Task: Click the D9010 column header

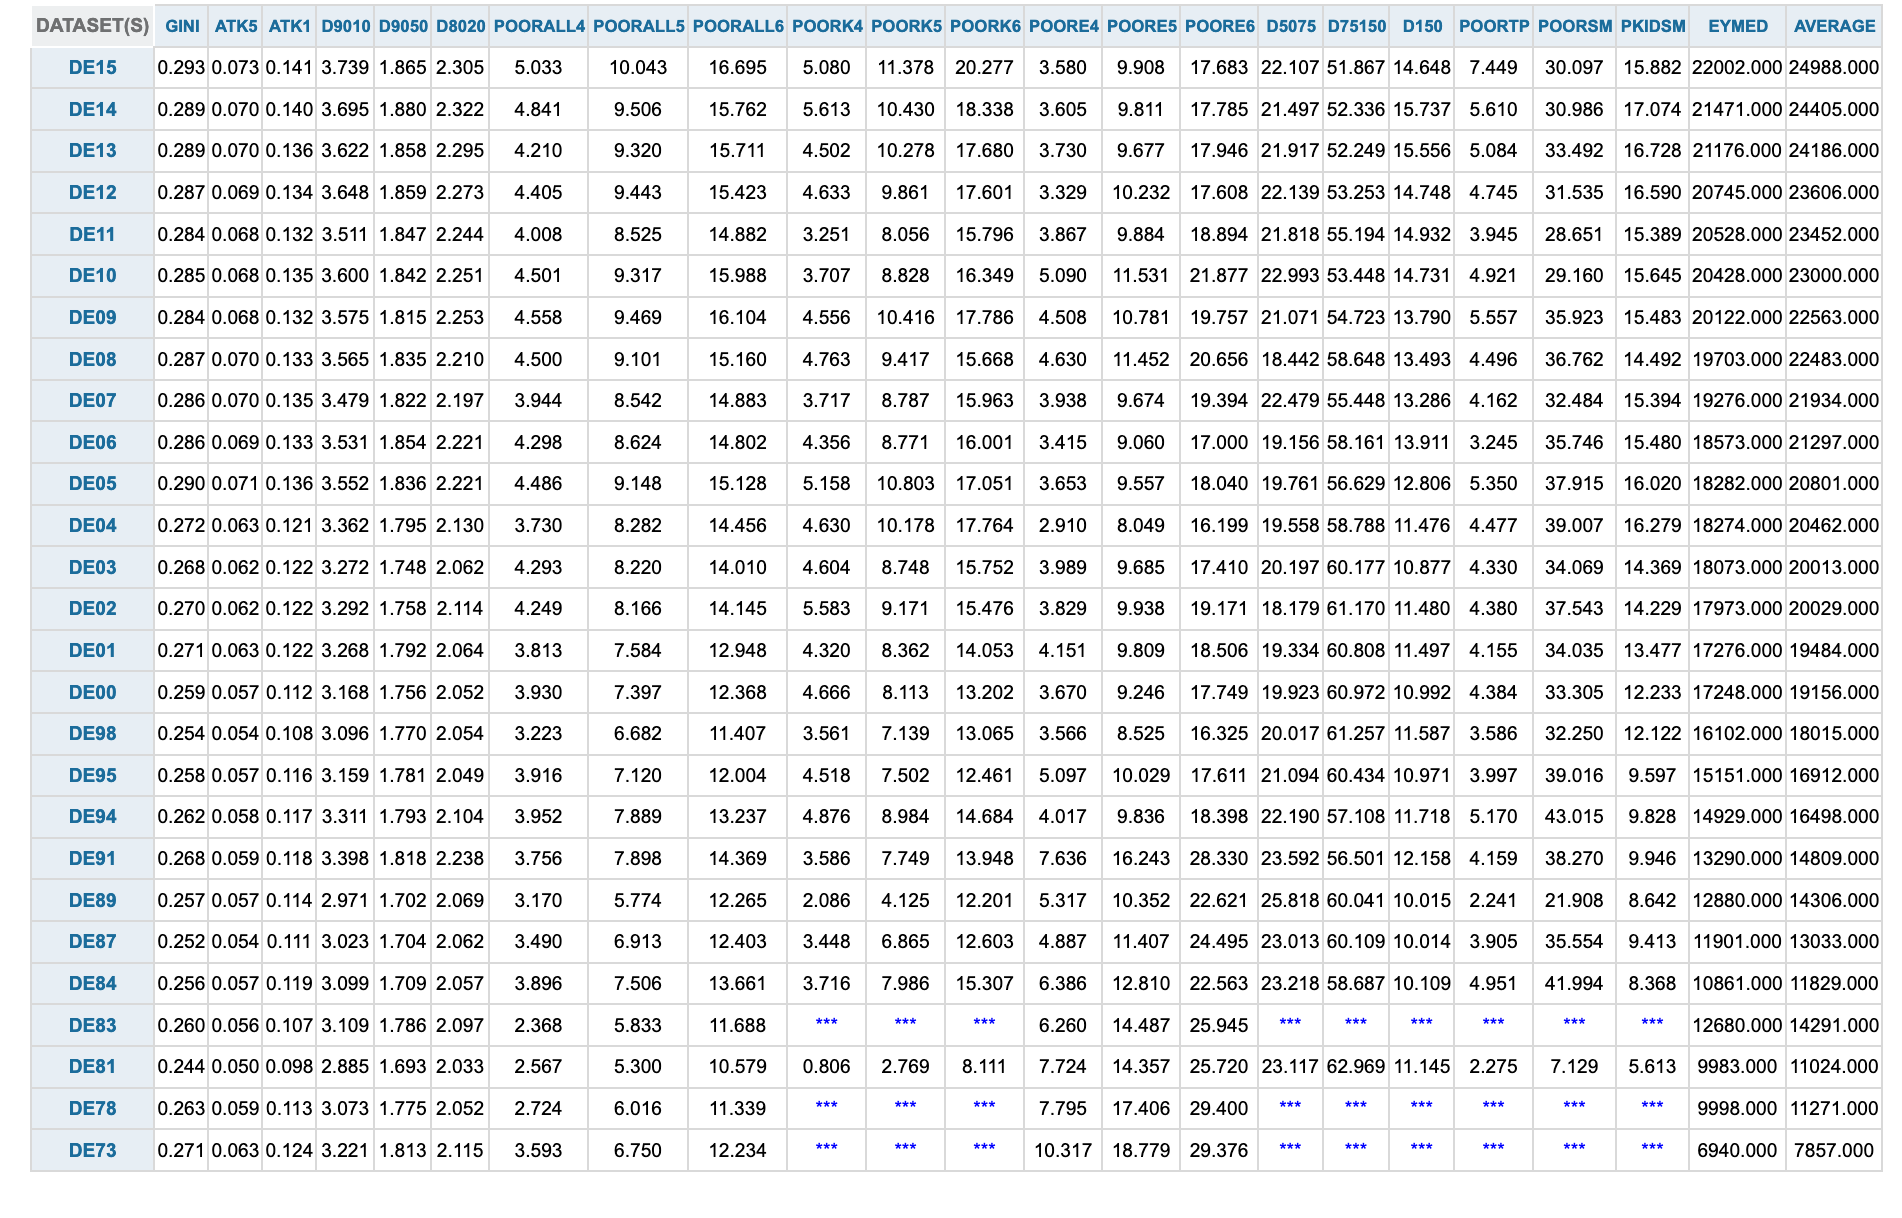Action: 346,26
